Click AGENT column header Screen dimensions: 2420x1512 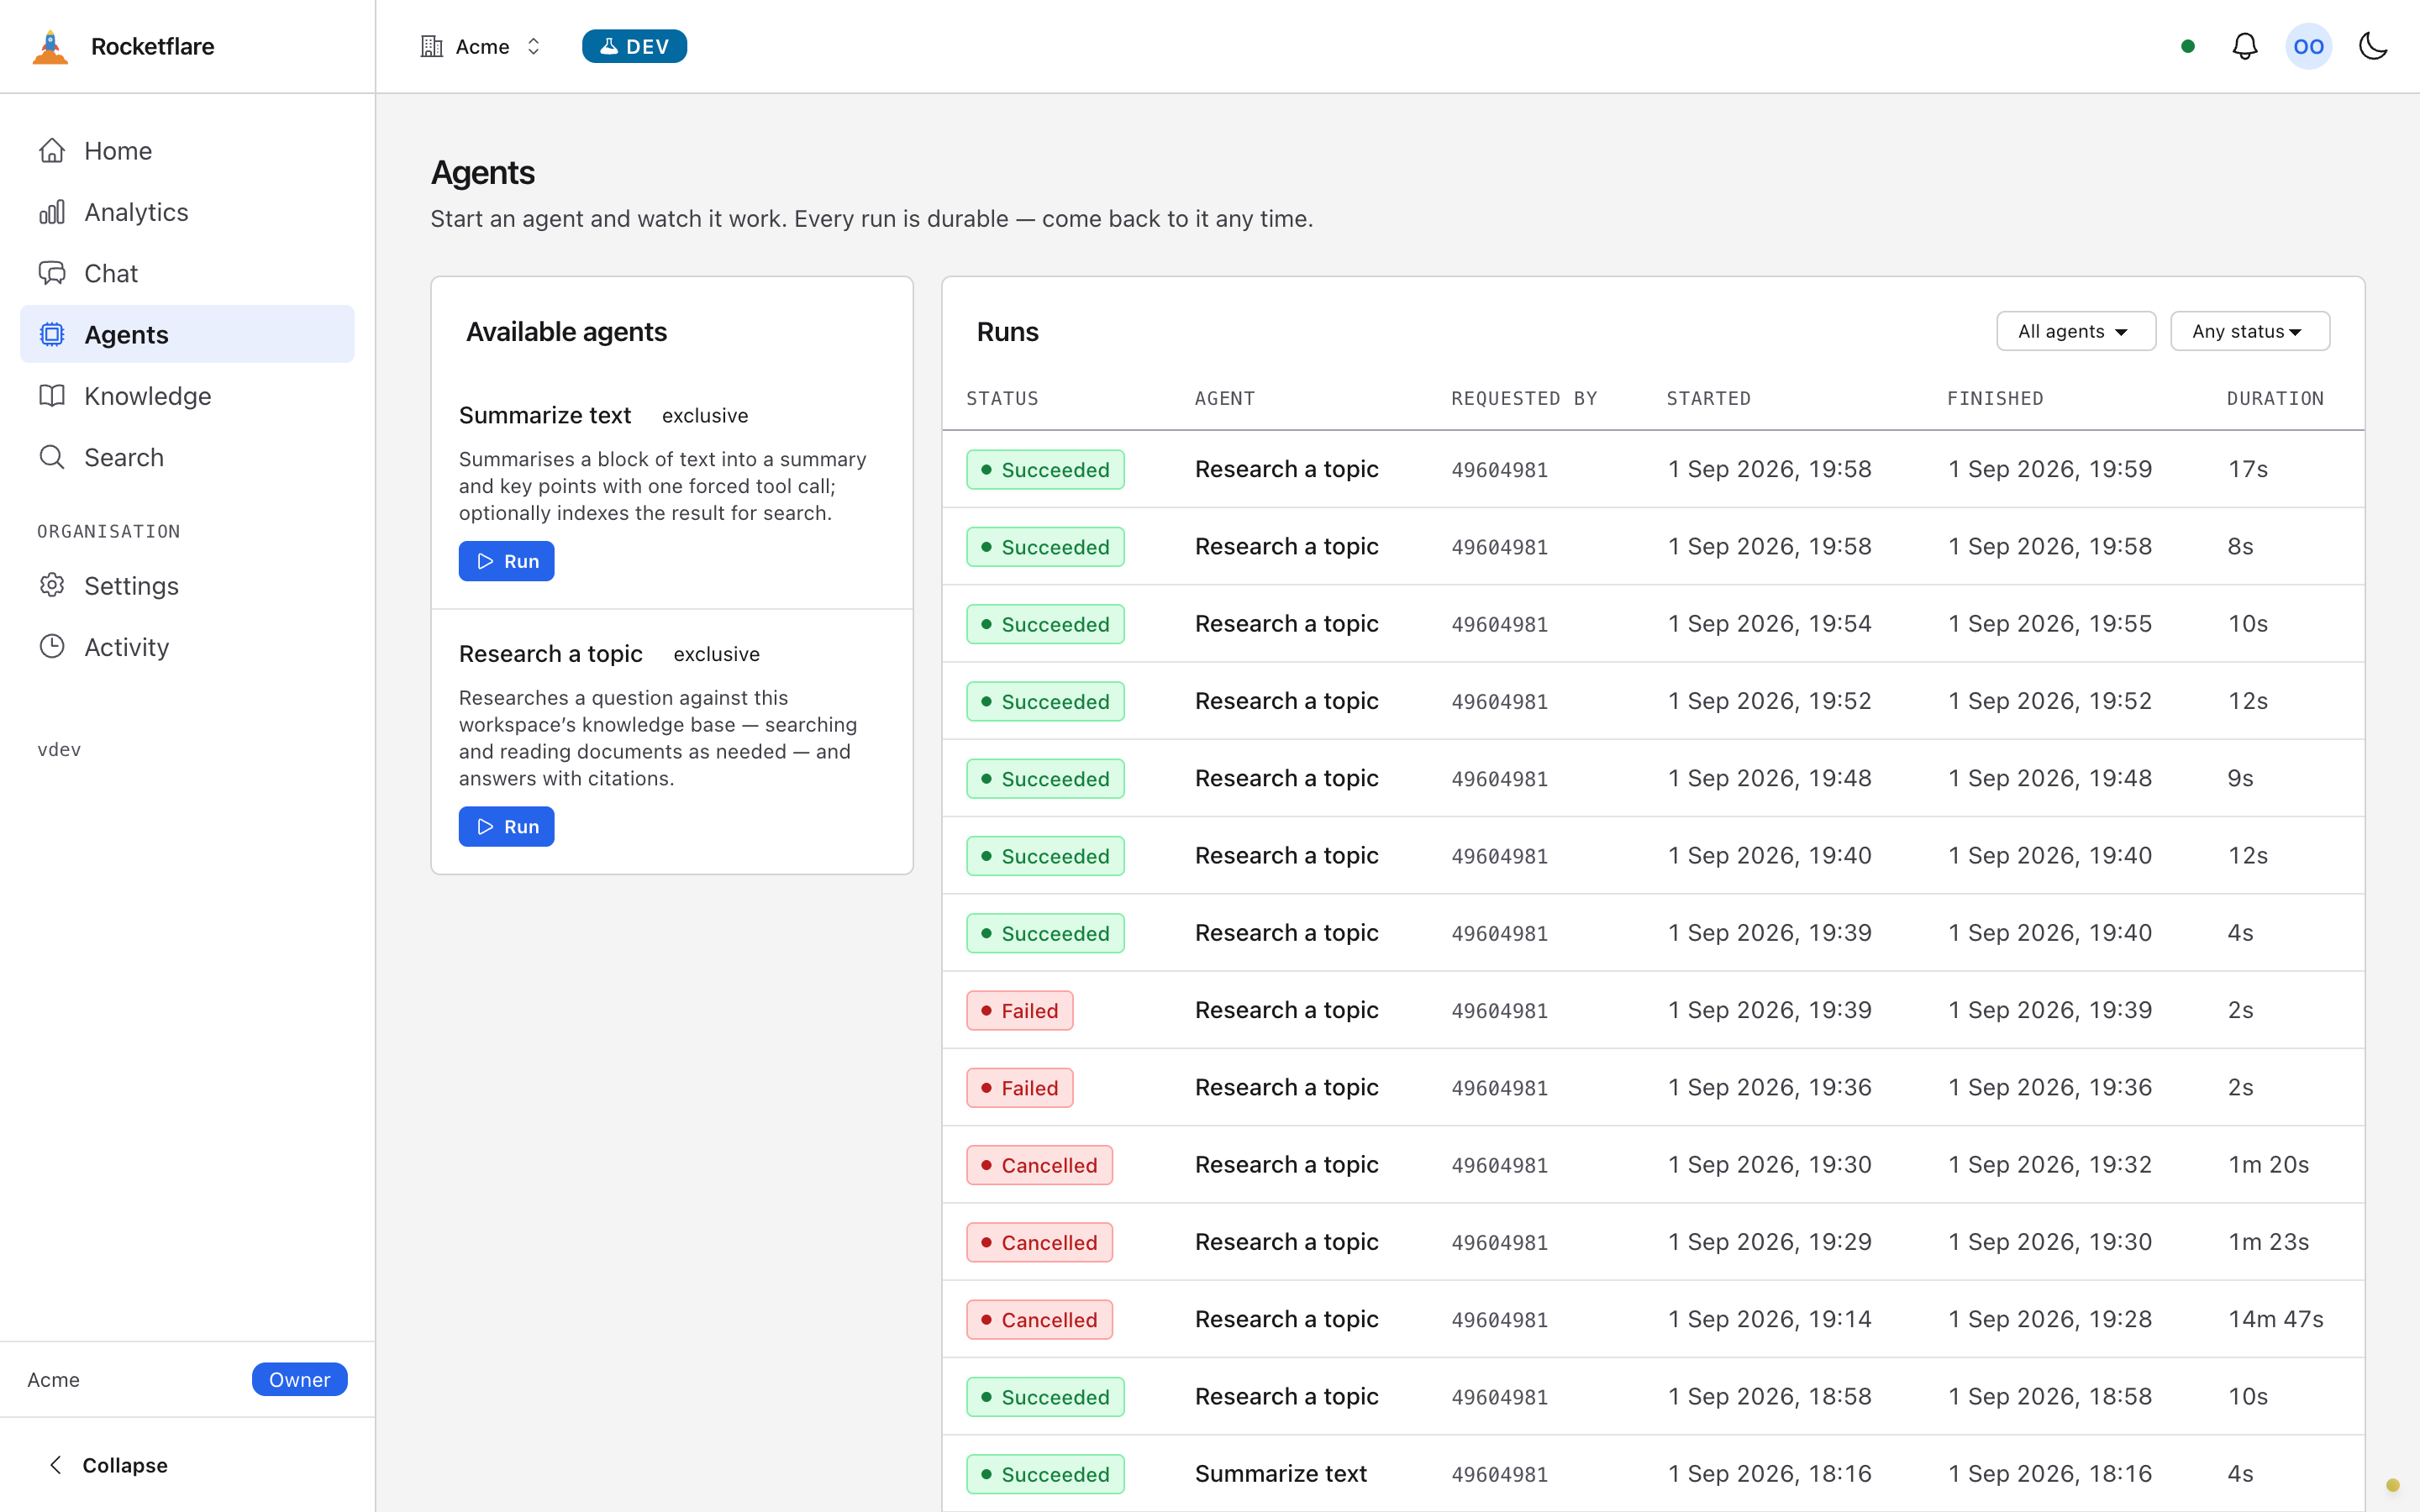click(x=1224, y=398)
